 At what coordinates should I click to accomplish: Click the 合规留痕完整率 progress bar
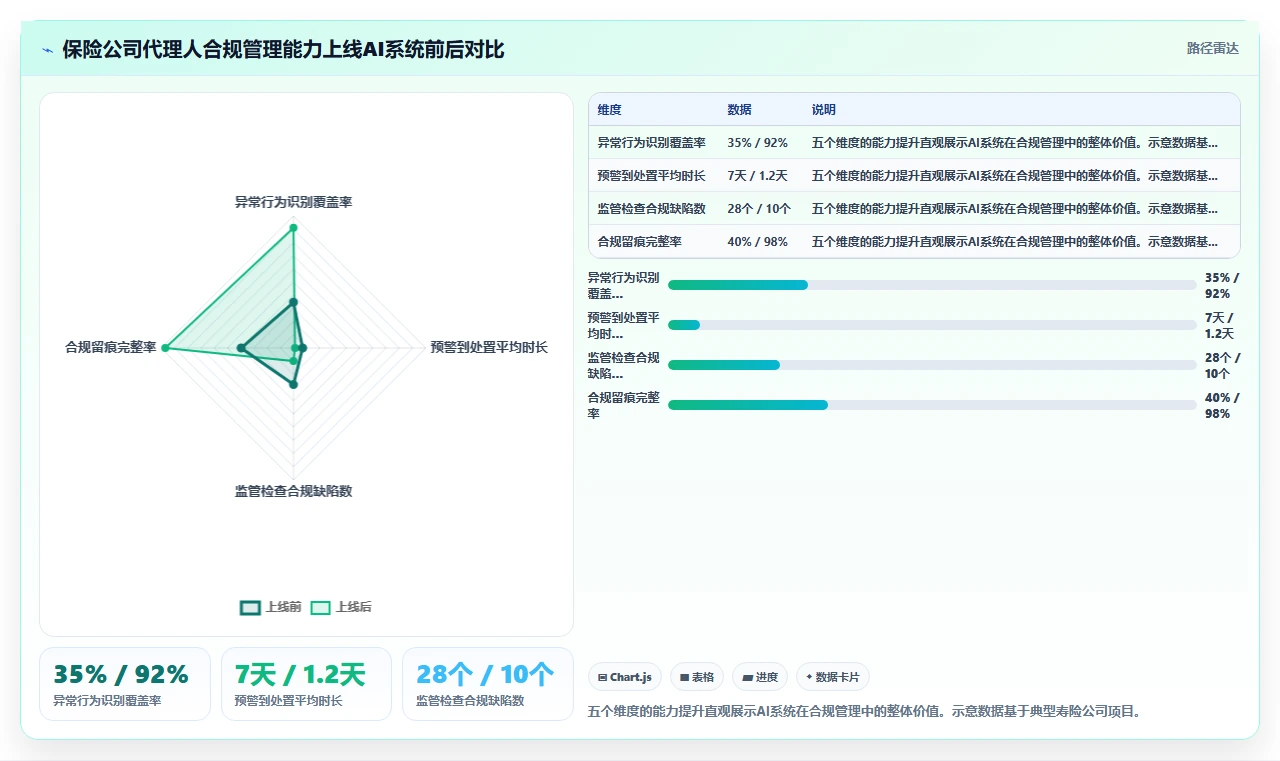[932, 405]
